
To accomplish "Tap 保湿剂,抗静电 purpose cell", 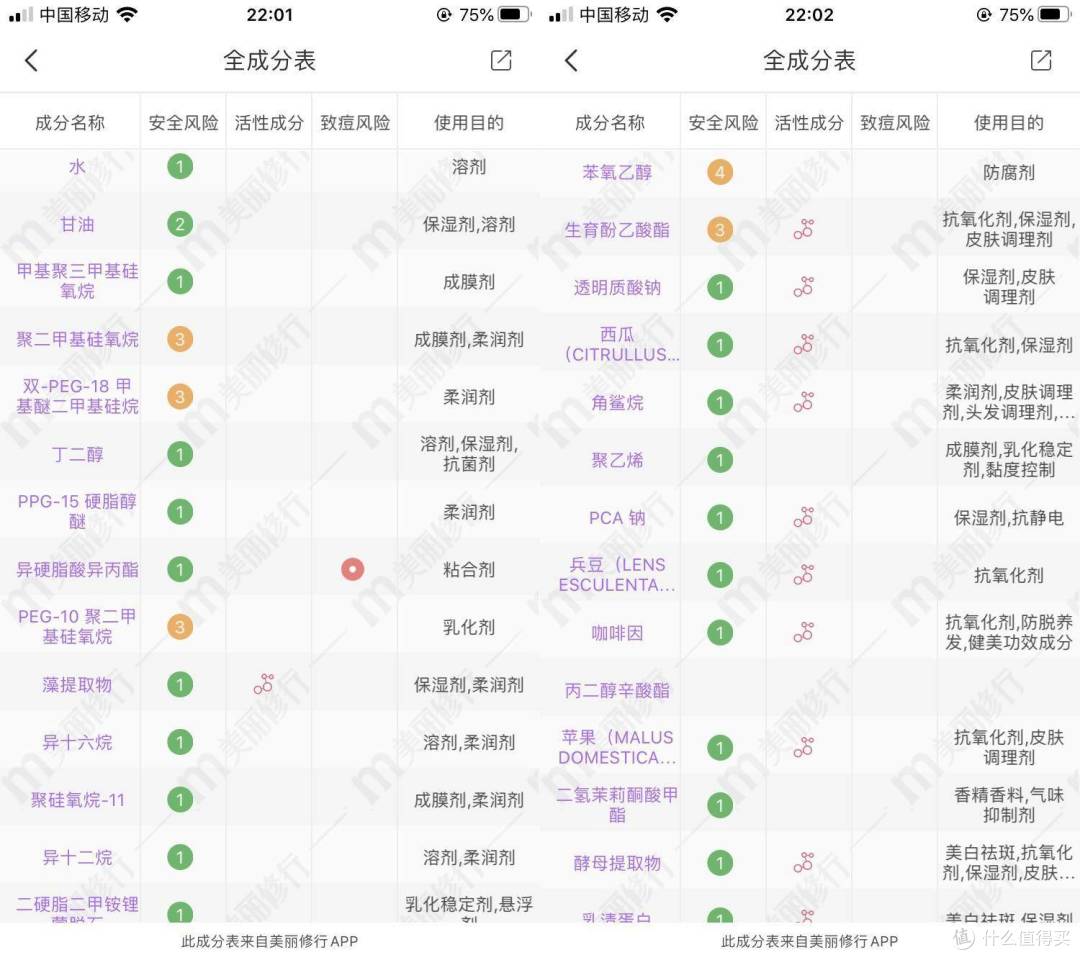I will (1008, 517).
